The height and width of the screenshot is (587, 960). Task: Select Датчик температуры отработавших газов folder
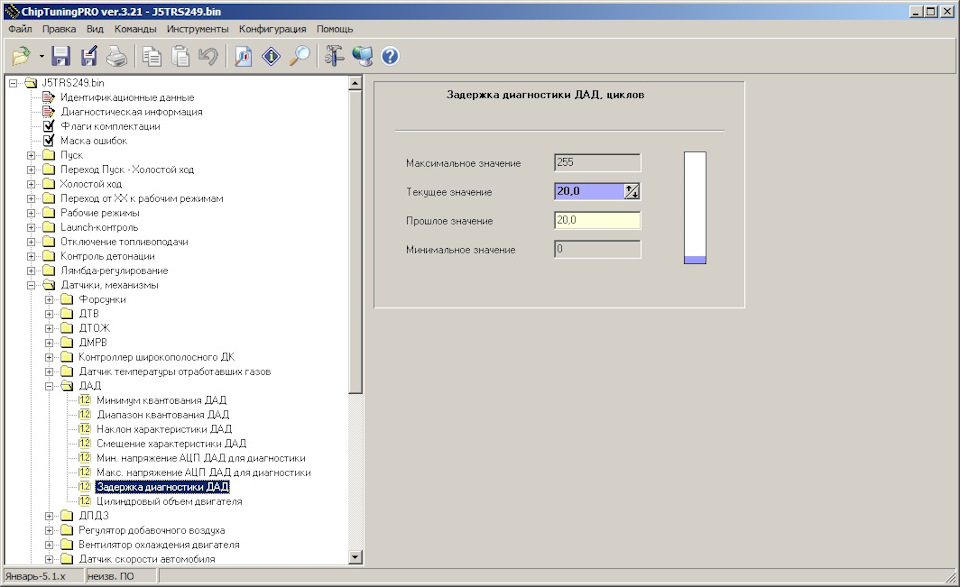tap(174, 372)
